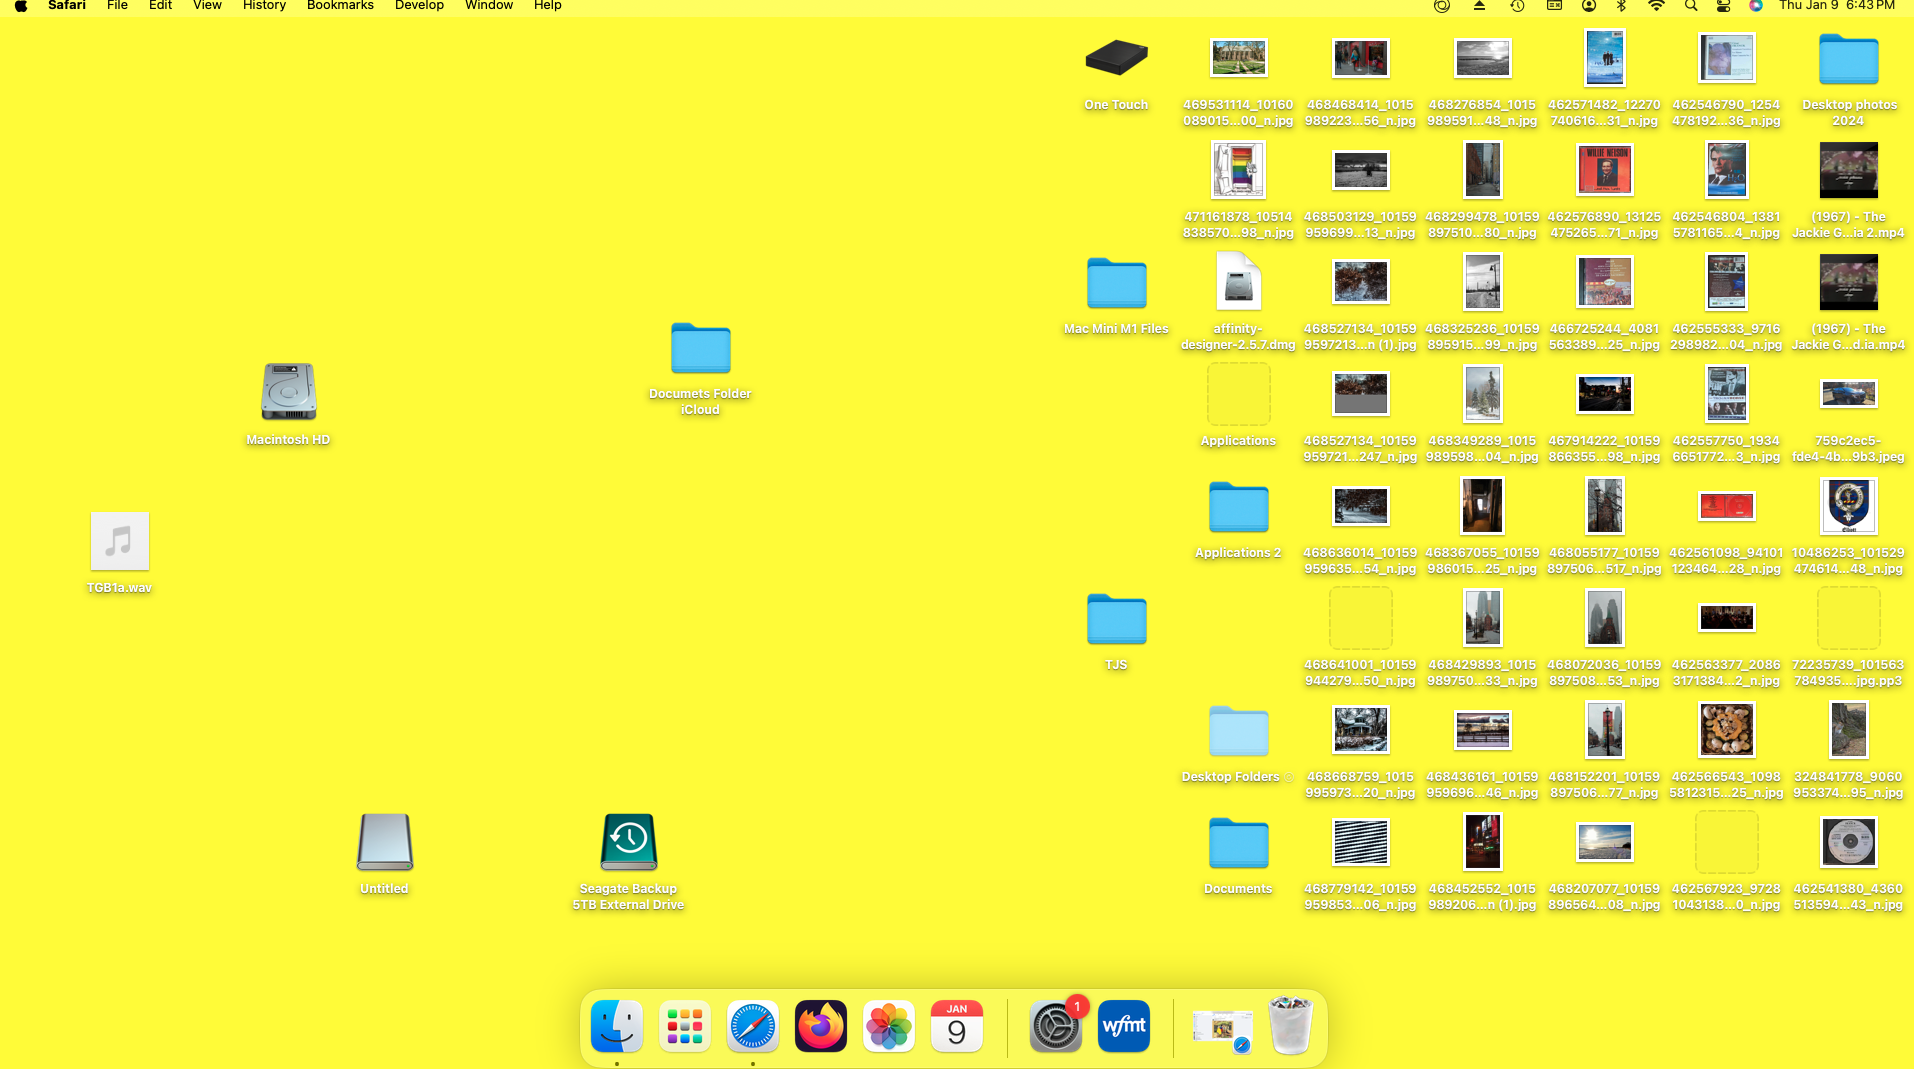Launch Firefox from the Dock

[820, 1026]
